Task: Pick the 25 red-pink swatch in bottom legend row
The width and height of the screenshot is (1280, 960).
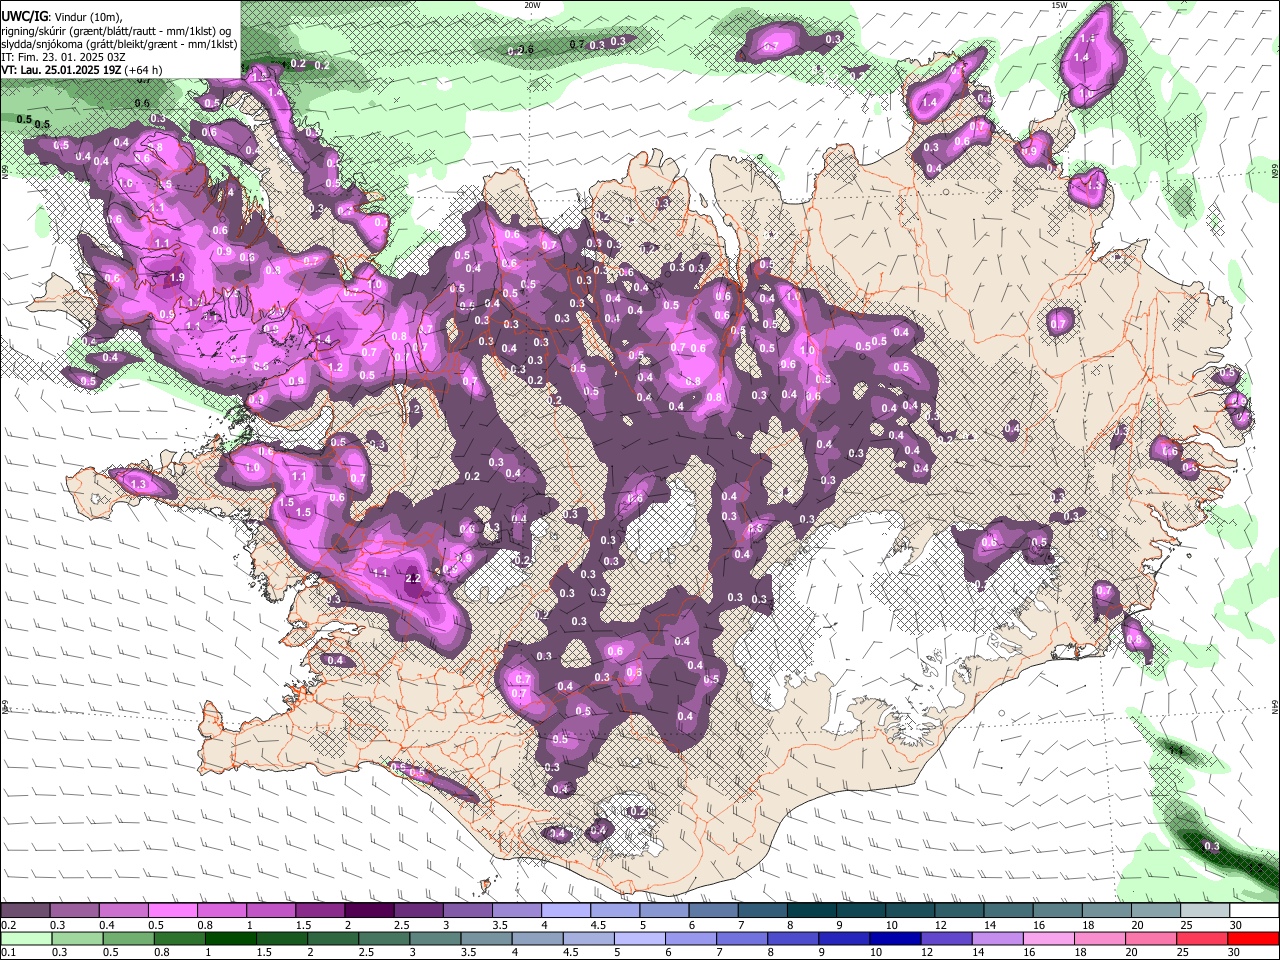Action: click(x=1201, y=938)
